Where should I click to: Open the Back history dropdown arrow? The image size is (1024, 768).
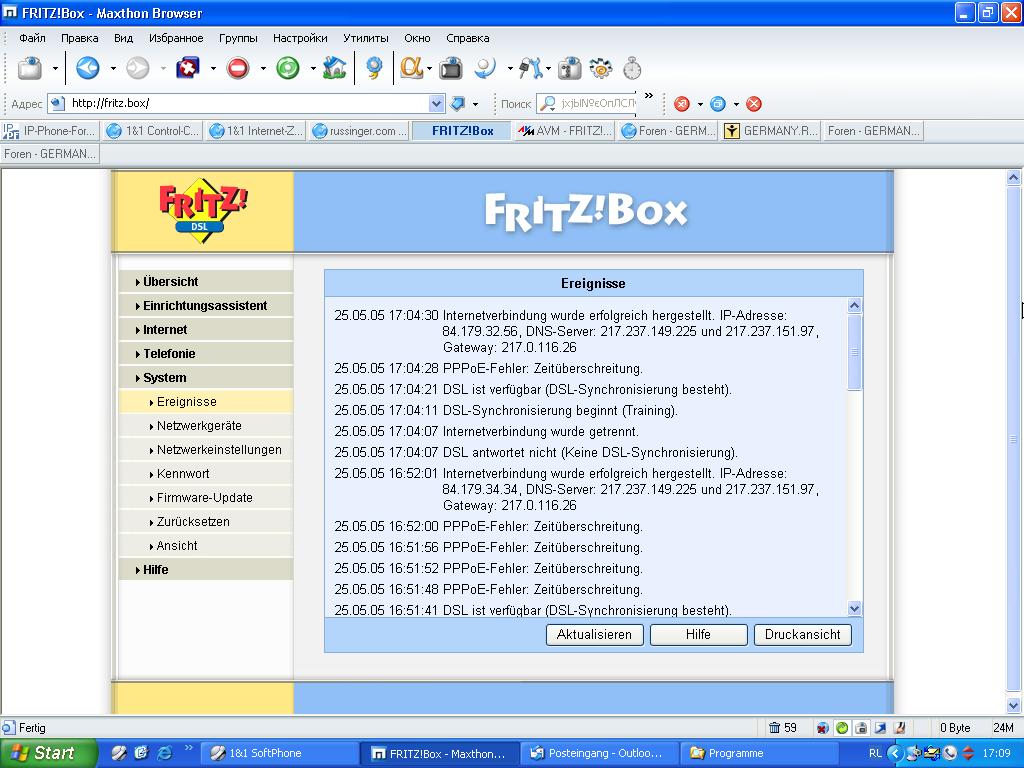113,68
